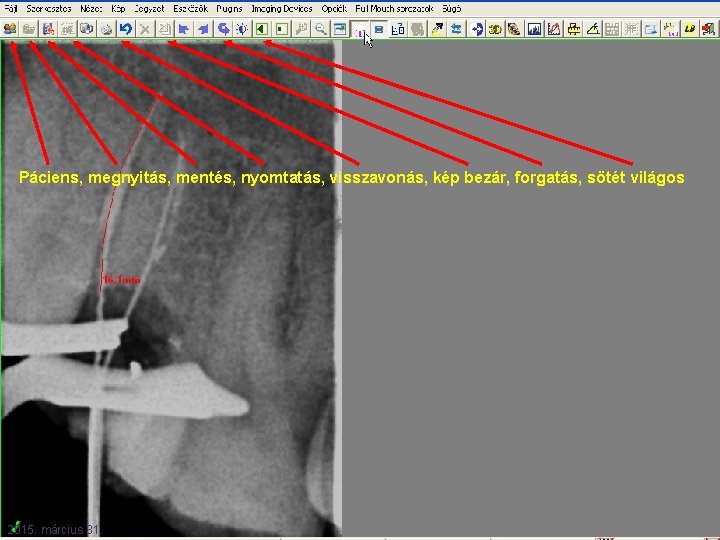This screenshot has width=720, height=540.
Task: Open the Plugins menu
Action: (x=229, y=9)
